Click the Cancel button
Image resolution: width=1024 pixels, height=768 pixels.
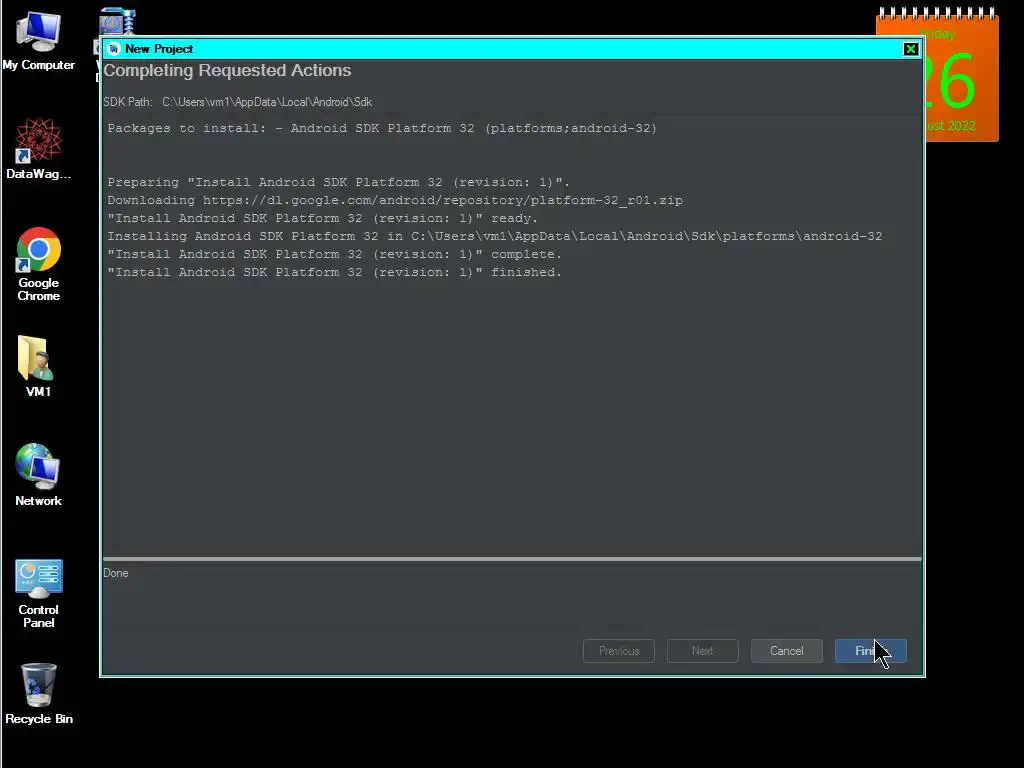click(x=786, y=650)
